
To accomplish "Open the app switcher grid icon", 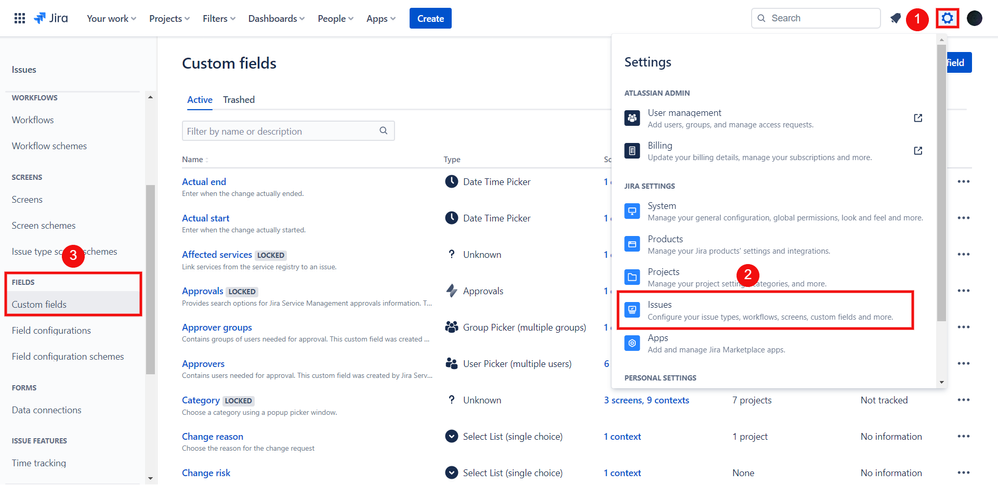I will pos(20,18).
